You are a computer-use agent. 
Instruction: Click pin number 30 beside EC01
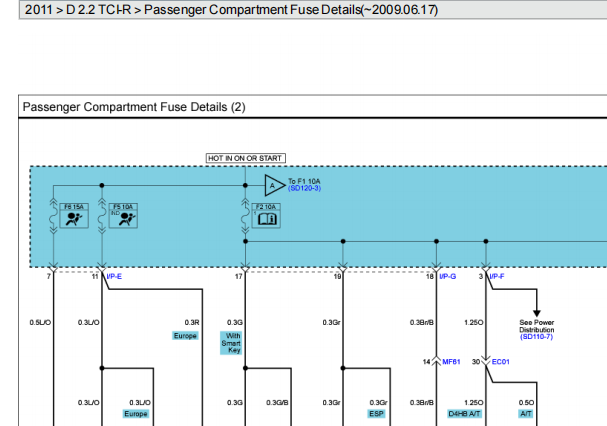coord(476,362)
